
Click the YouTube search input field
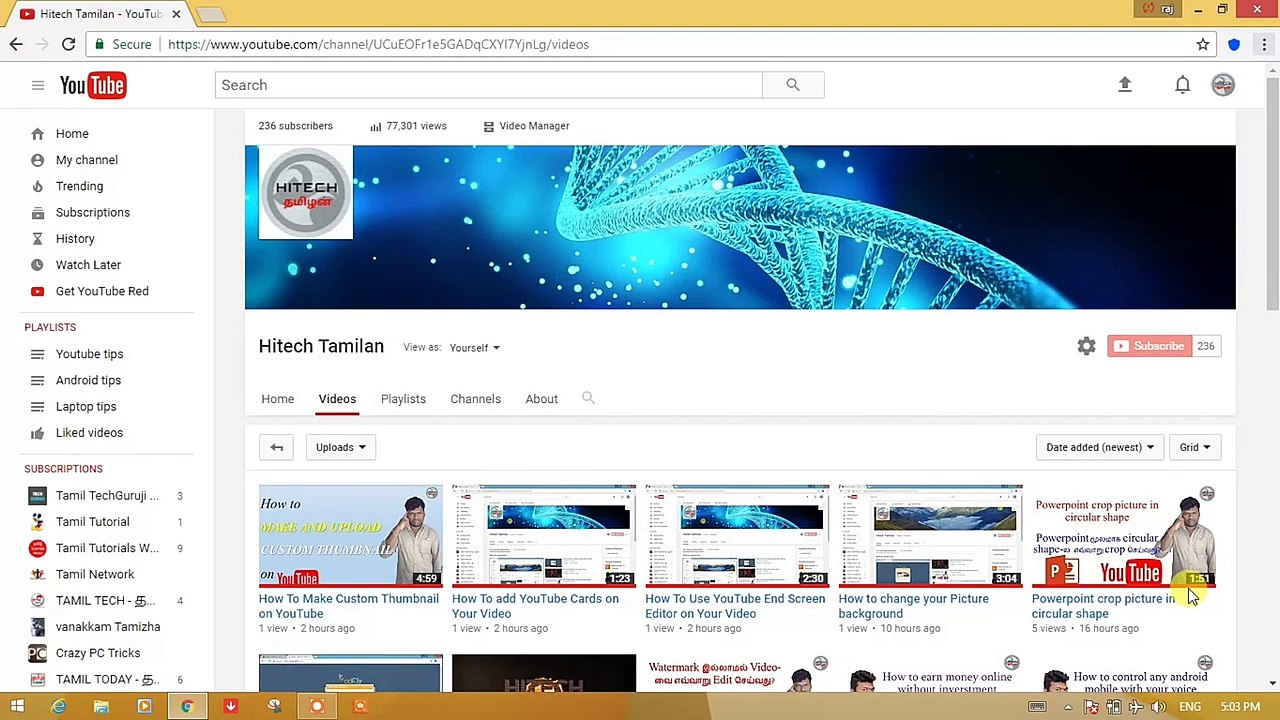pos(488,85)
